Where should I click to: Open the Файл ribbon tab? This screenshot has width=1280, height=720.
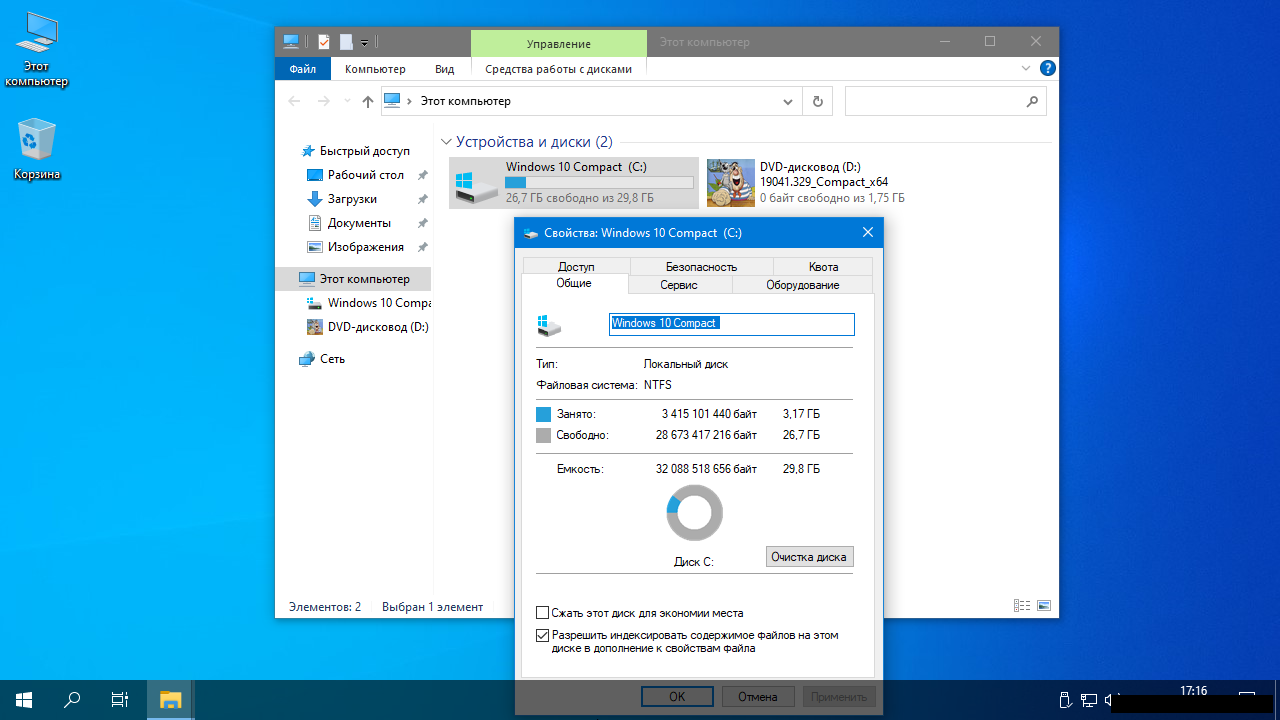tap(303, 69)
